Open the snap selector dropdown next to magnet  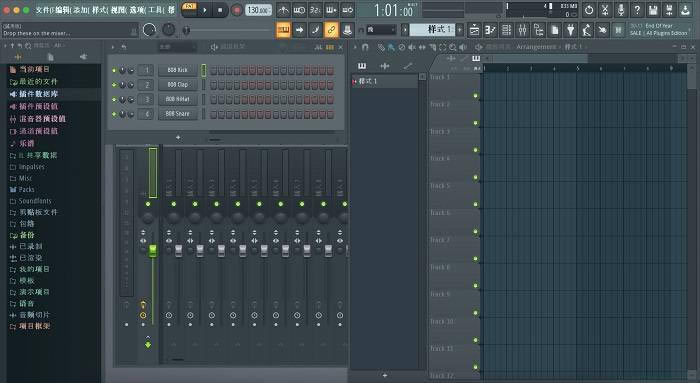[x=381, y=30]
